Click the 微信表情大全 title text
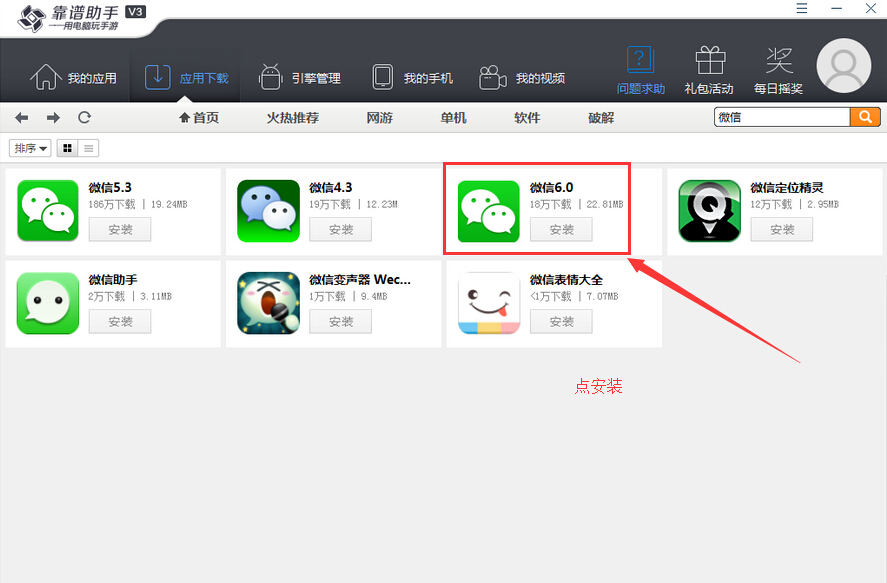 pyautogui.click(x=566, y=279)
